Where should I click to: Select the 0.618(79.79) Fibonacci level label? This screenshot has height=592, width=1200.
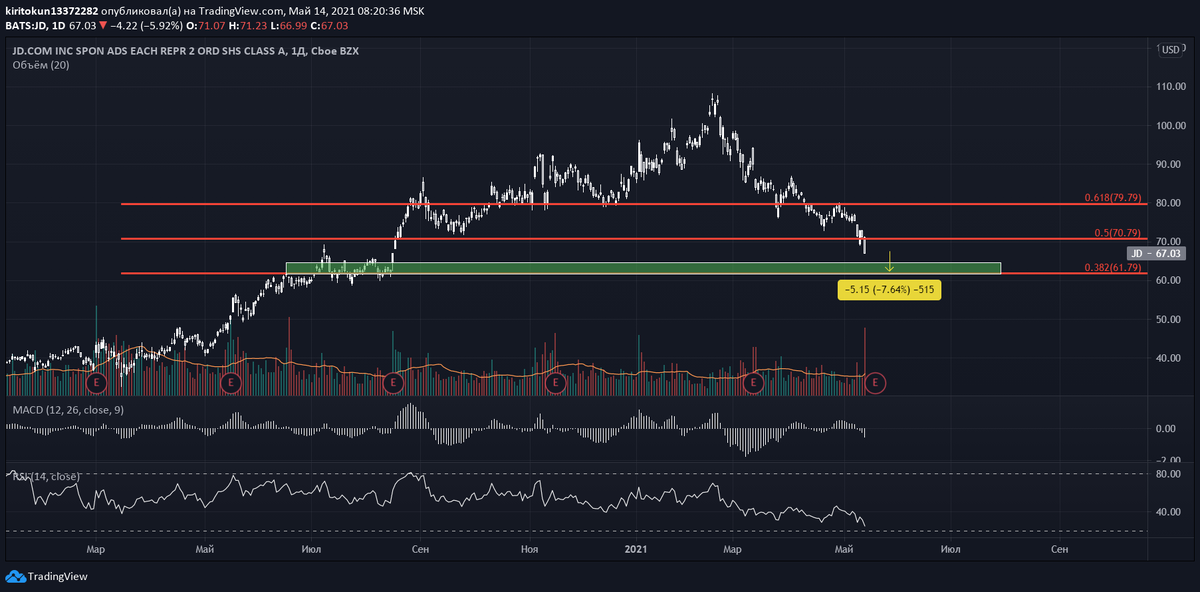1112,198
